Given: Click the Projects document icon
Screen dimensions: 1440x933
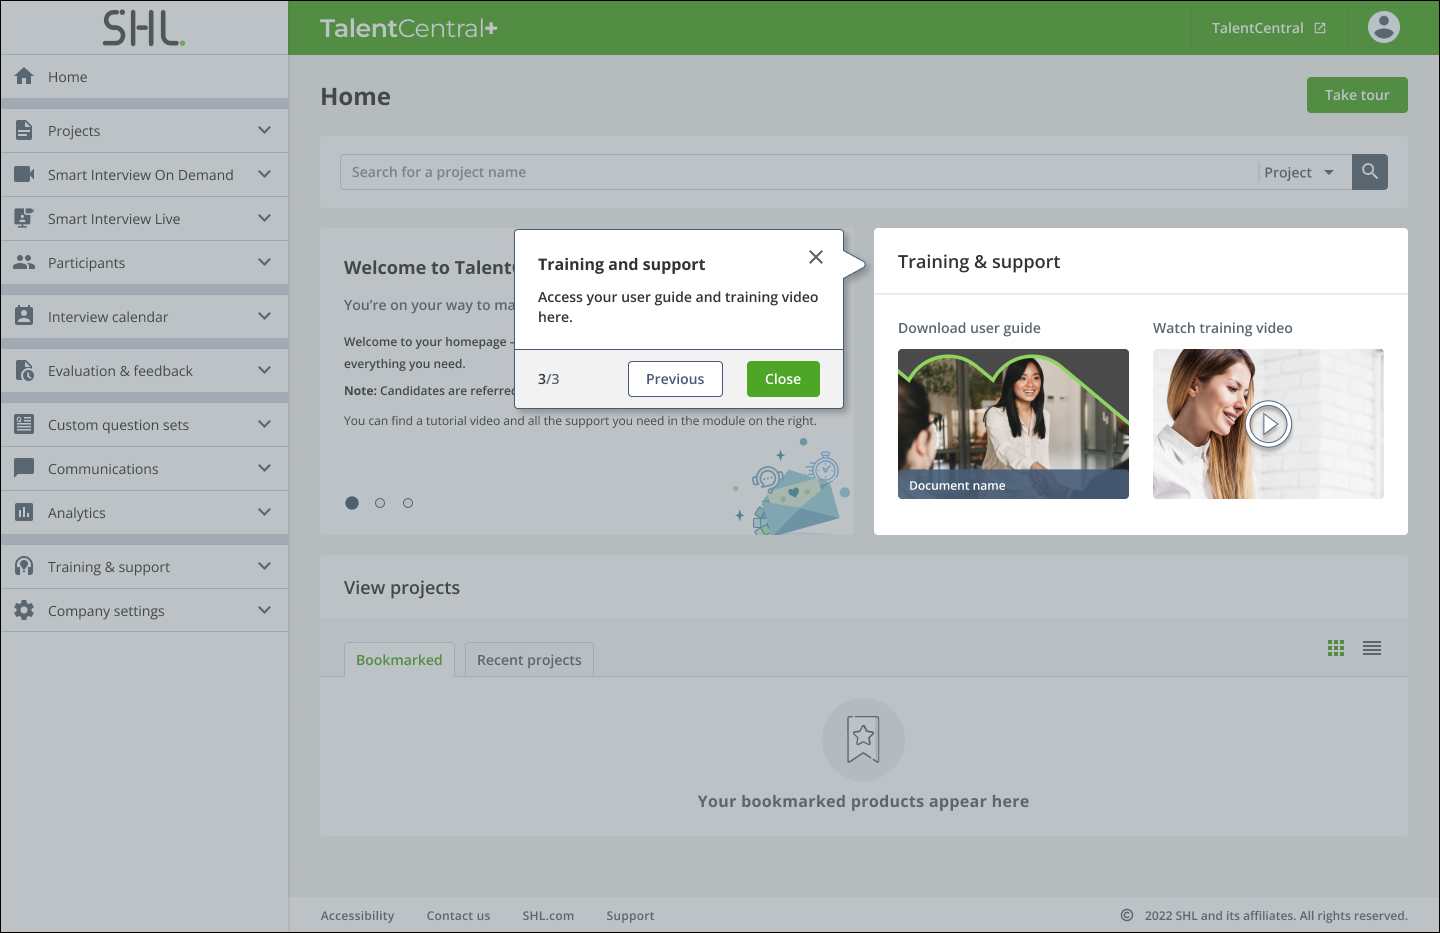Looking at the screenshot, I should pos(24,130).
